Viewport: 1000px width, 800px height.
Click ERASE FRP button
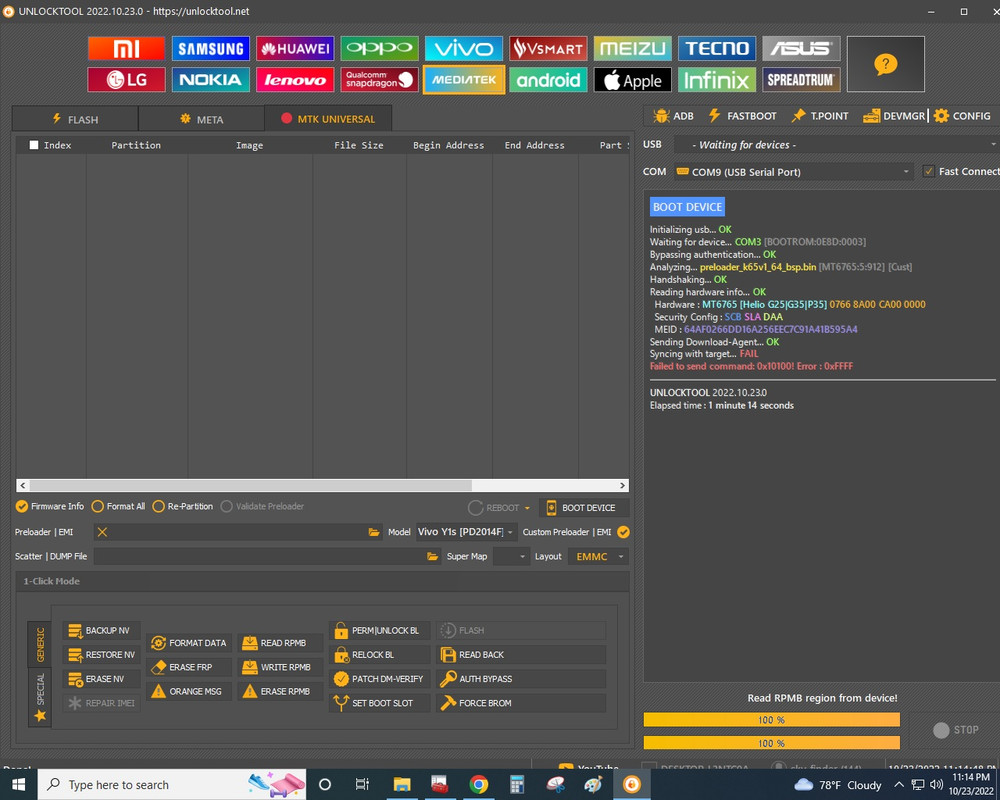pyautogui.click(x=189, y=667)
